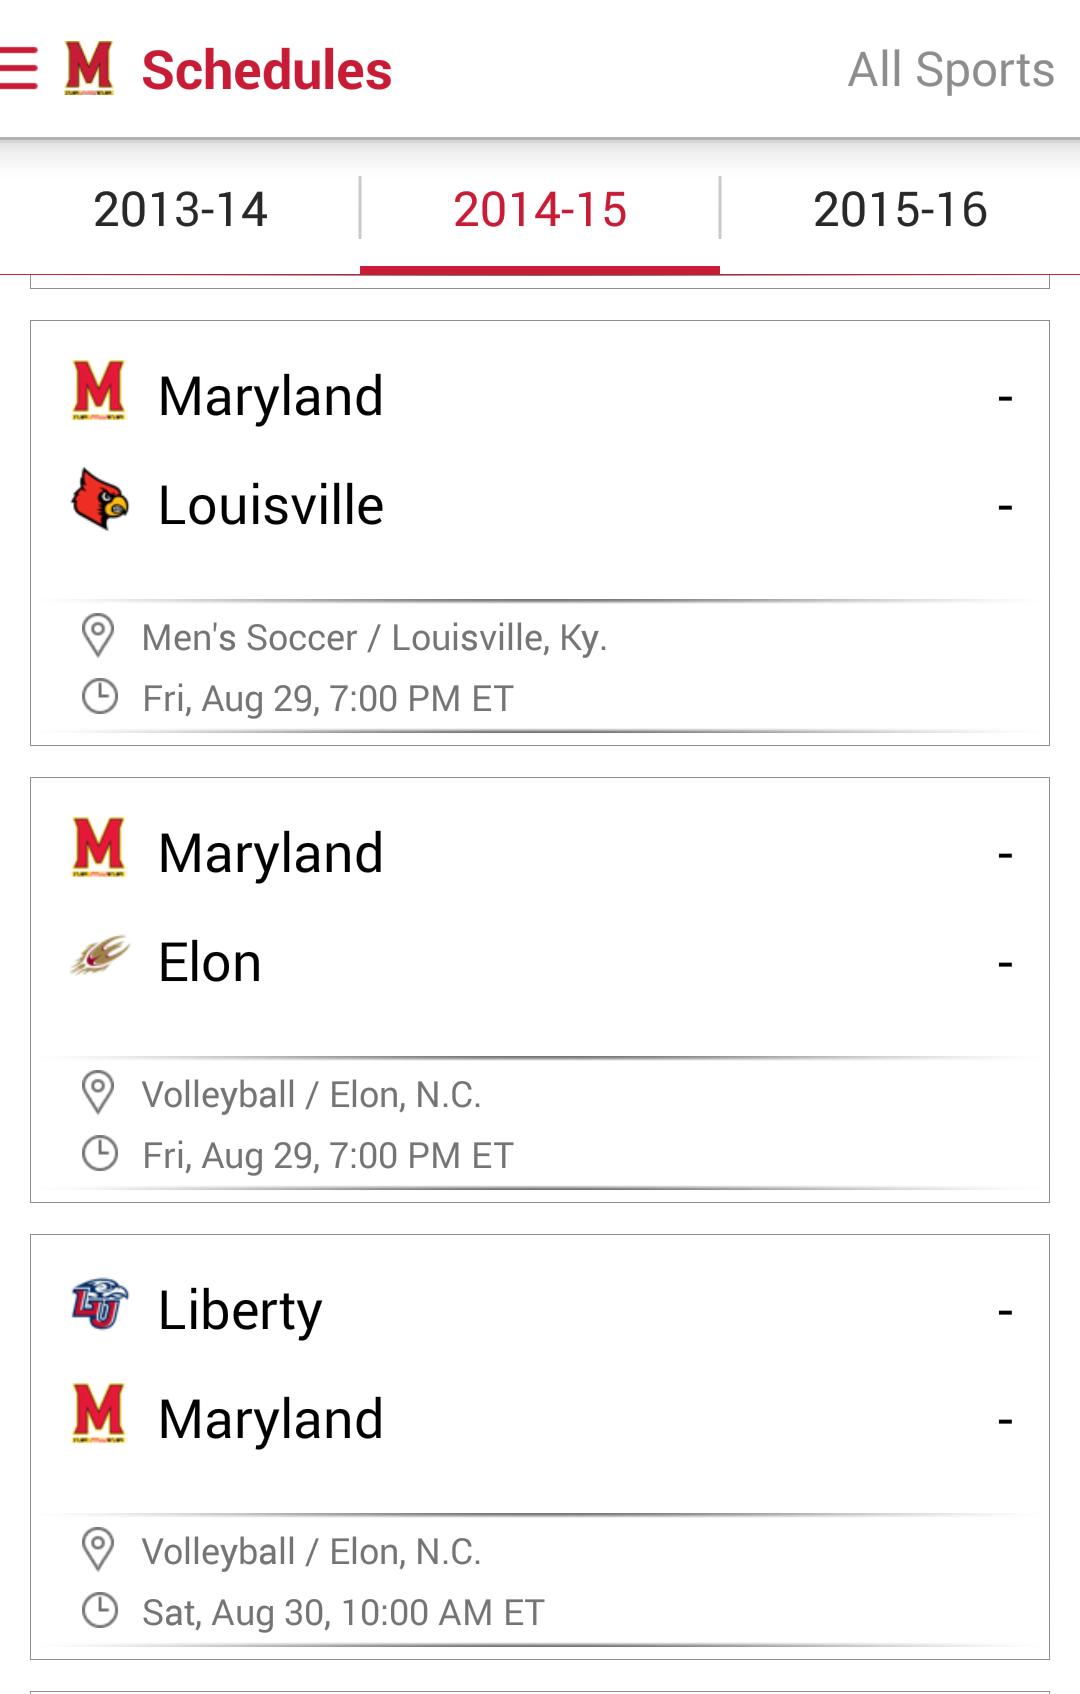The height and width of the screenshot is (1694, 1080).
Task: Tap clock icon for Sat, Aug 30 game
Action: point(99,1611)
